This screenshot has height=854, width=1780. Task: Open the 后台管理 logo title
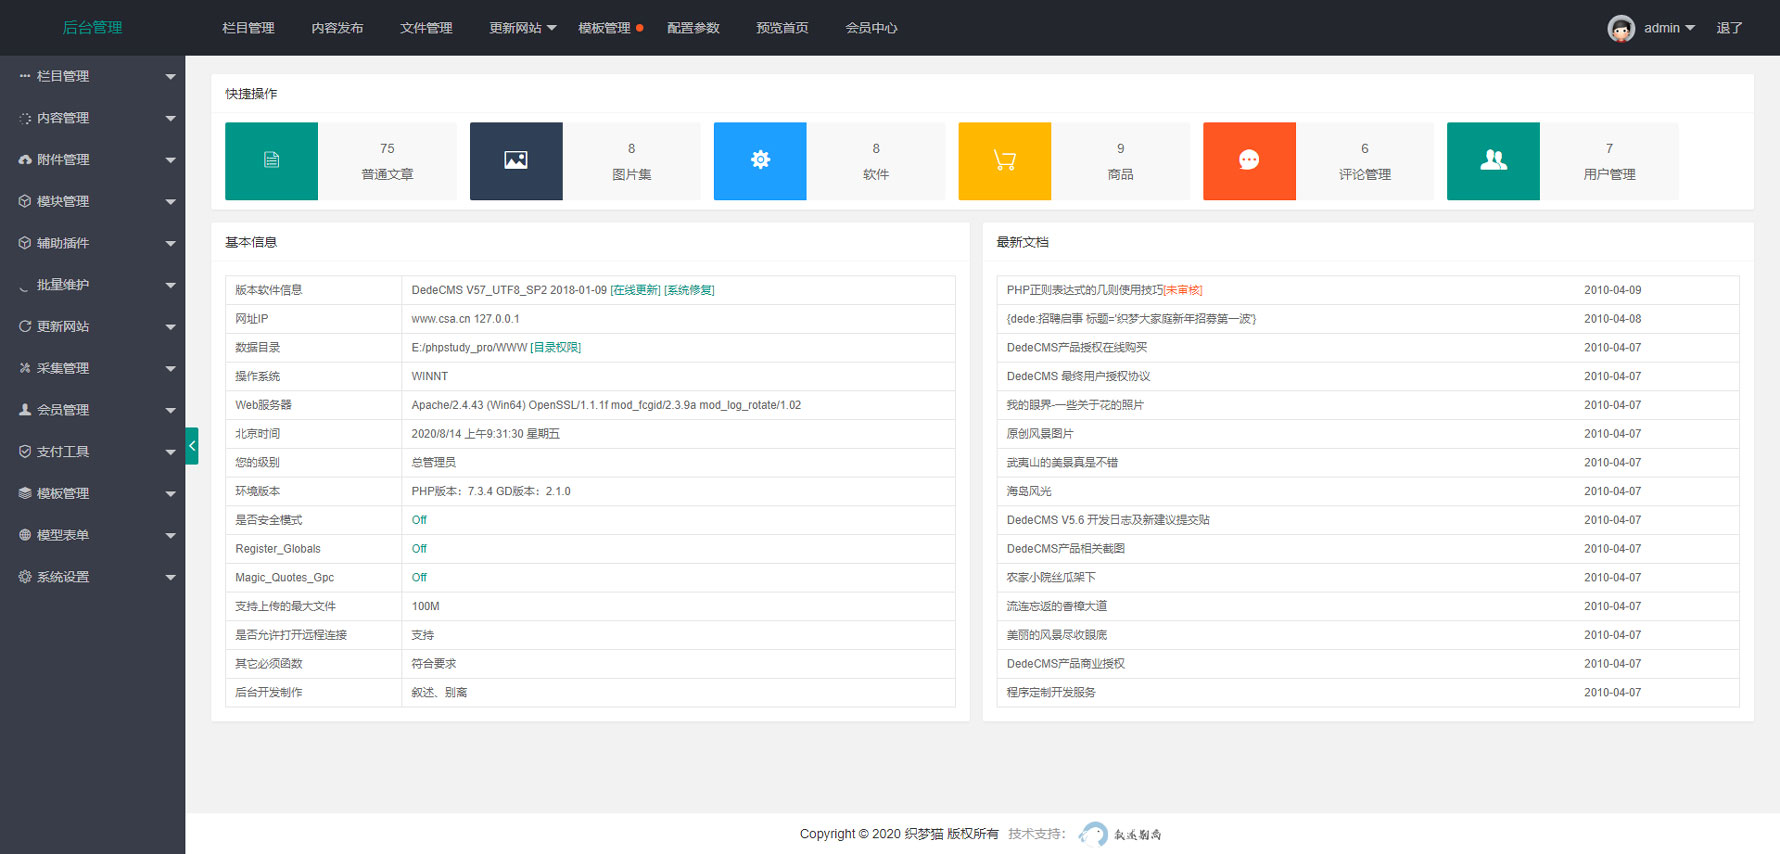tap(92, 28)
